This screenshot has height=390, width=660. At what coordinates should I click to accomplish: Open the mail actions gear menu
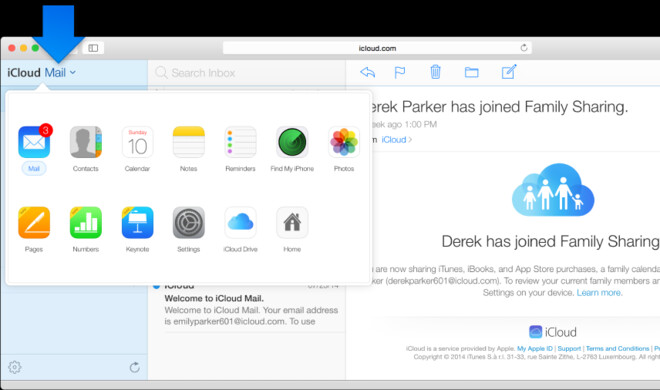coord(15,367)
